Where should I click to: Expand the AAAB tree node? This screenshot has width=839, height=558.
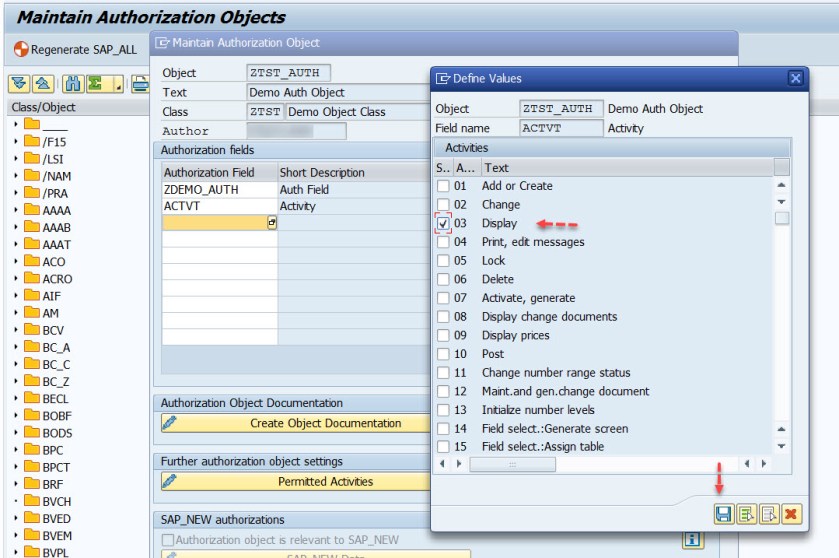click(x=16, y=227)
